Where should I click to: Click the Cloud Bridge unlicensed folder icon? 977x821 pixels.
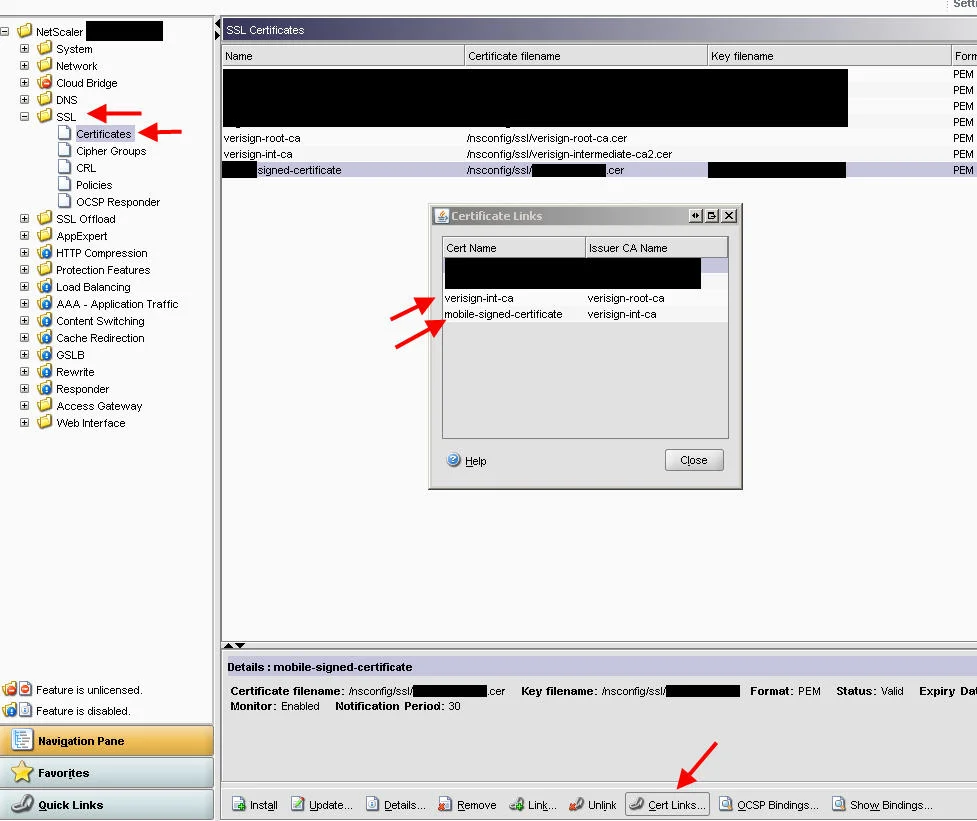click(44, 82)
